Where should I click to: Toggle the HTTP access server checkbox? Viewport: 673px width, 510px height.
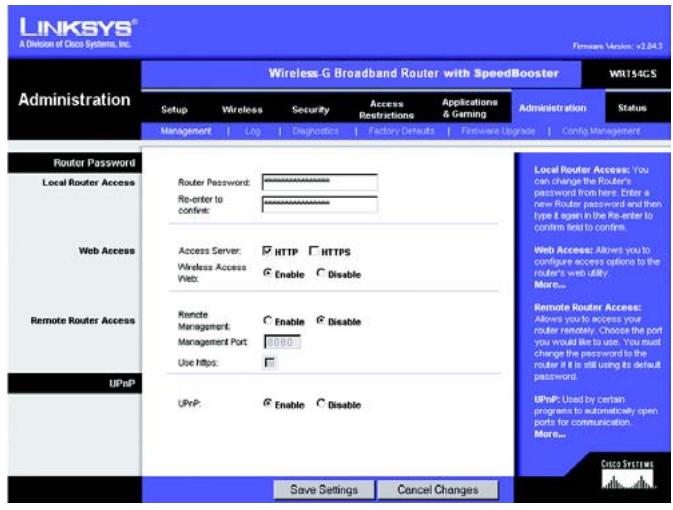267,251
